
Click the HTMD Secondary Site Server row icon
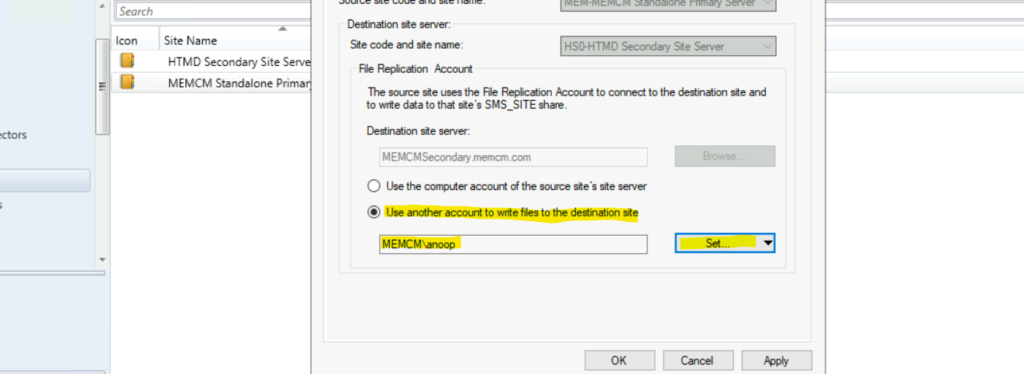127,61
